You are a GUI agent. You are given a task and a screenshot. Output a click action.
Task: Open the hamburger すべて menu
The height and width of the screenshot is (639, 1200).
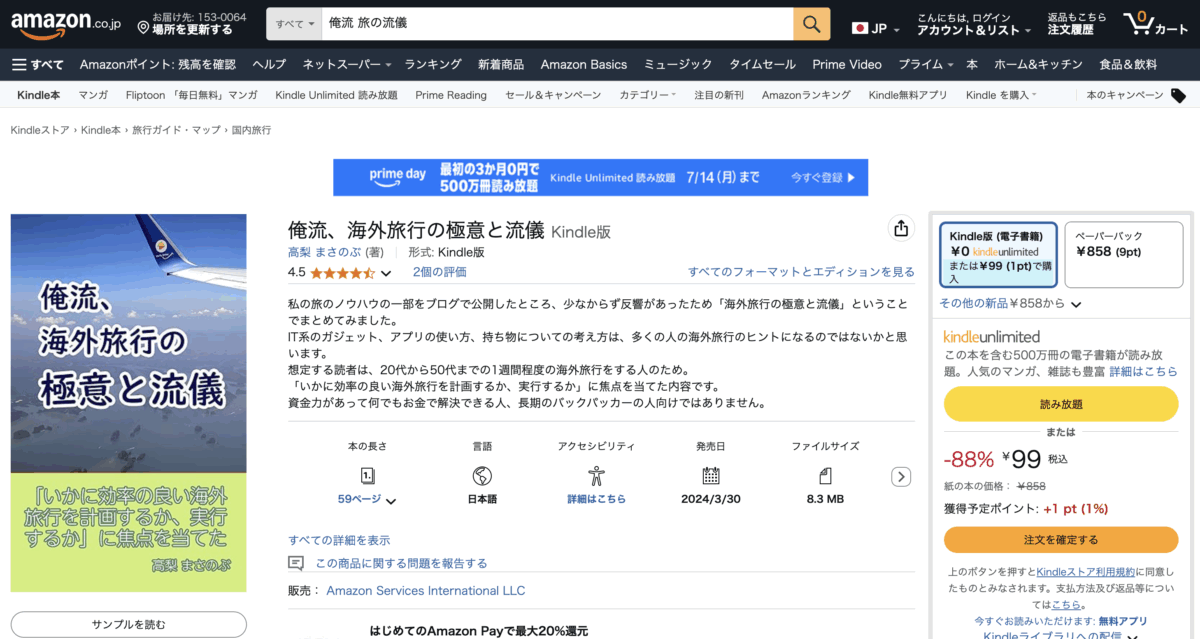(38, 65)
